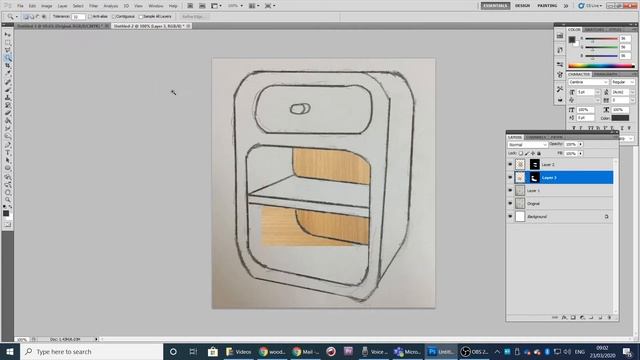The height and width of the screenshot is (360, 640).
Task: Open the Regular font style dropdown
Action: tap(622, 82)
